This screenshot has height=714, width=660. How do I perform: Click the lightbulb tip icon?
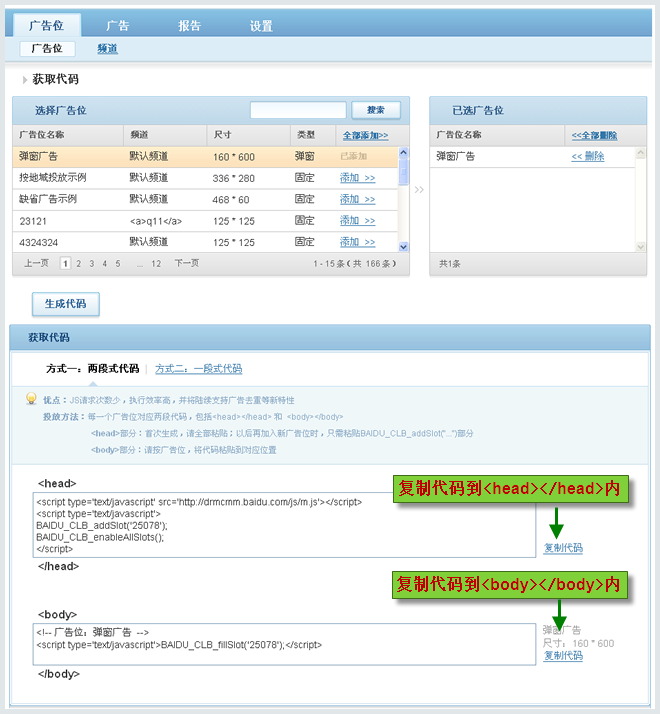(x=31, y=399)
